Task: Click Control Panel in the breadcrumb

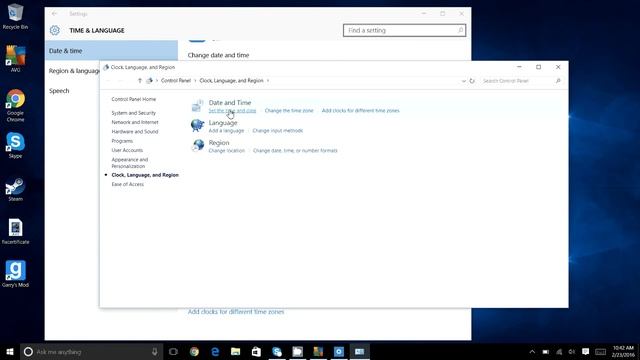Action: coord(176,81)
